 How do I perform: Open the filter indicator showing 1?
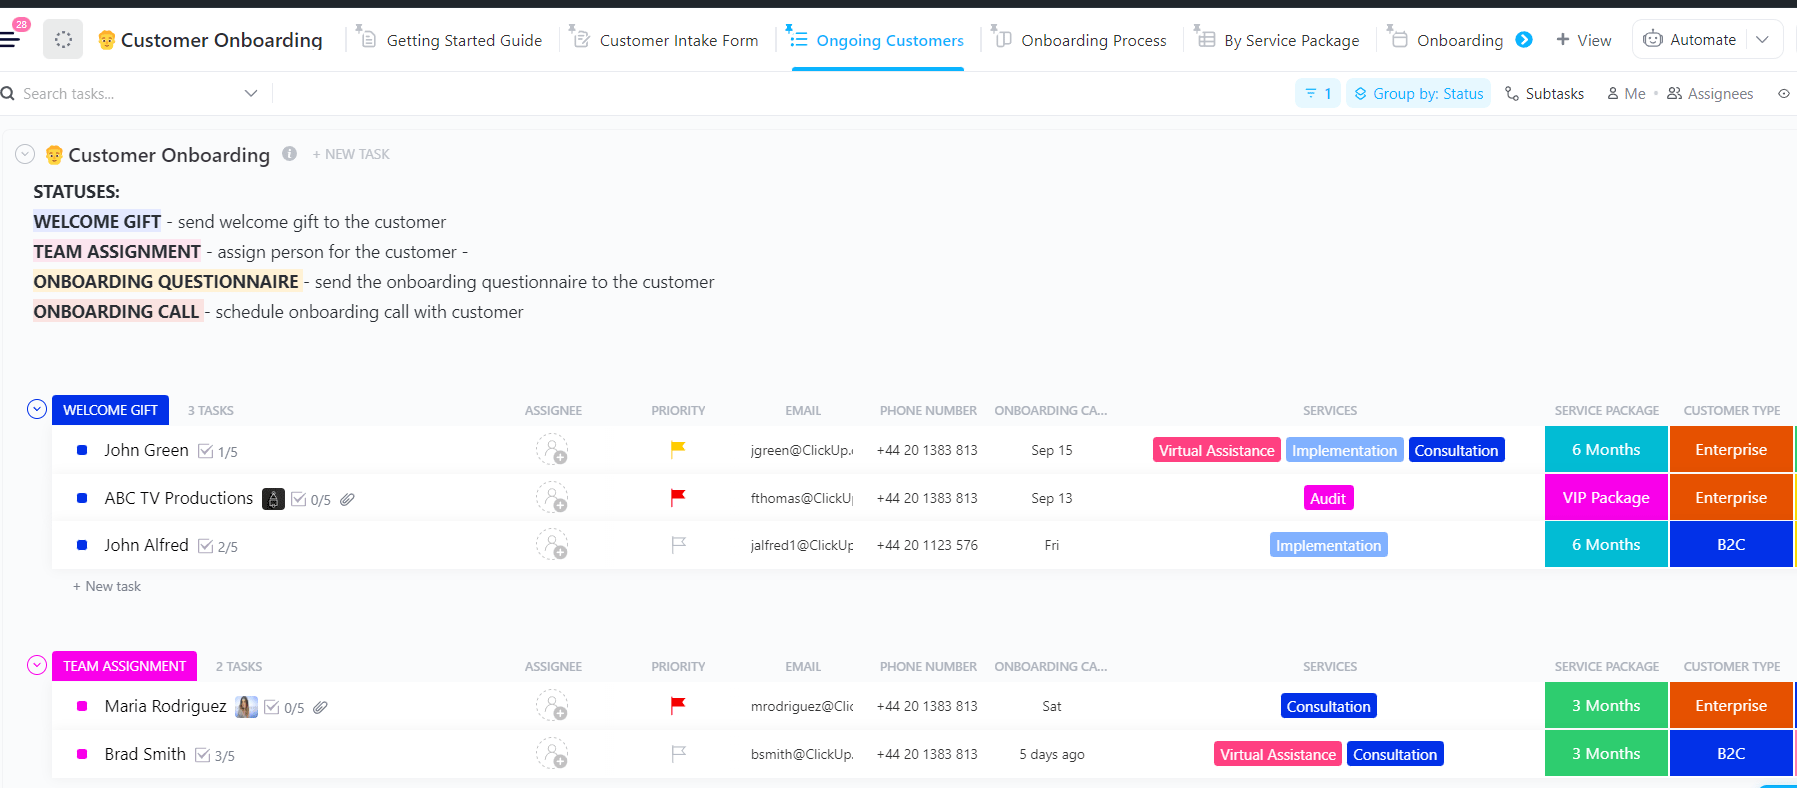click(x=1318, y=93)
